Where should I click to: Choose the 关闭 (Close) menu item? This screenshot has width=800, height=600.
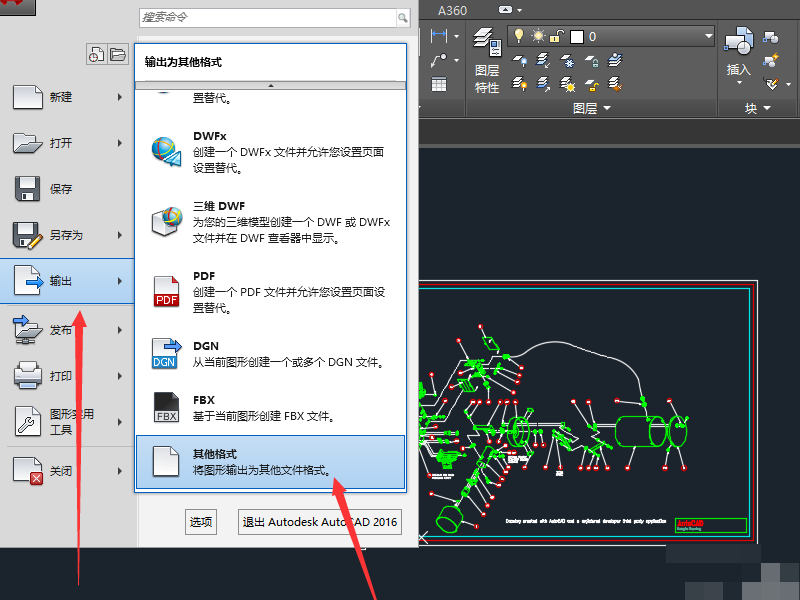[67, 470]
